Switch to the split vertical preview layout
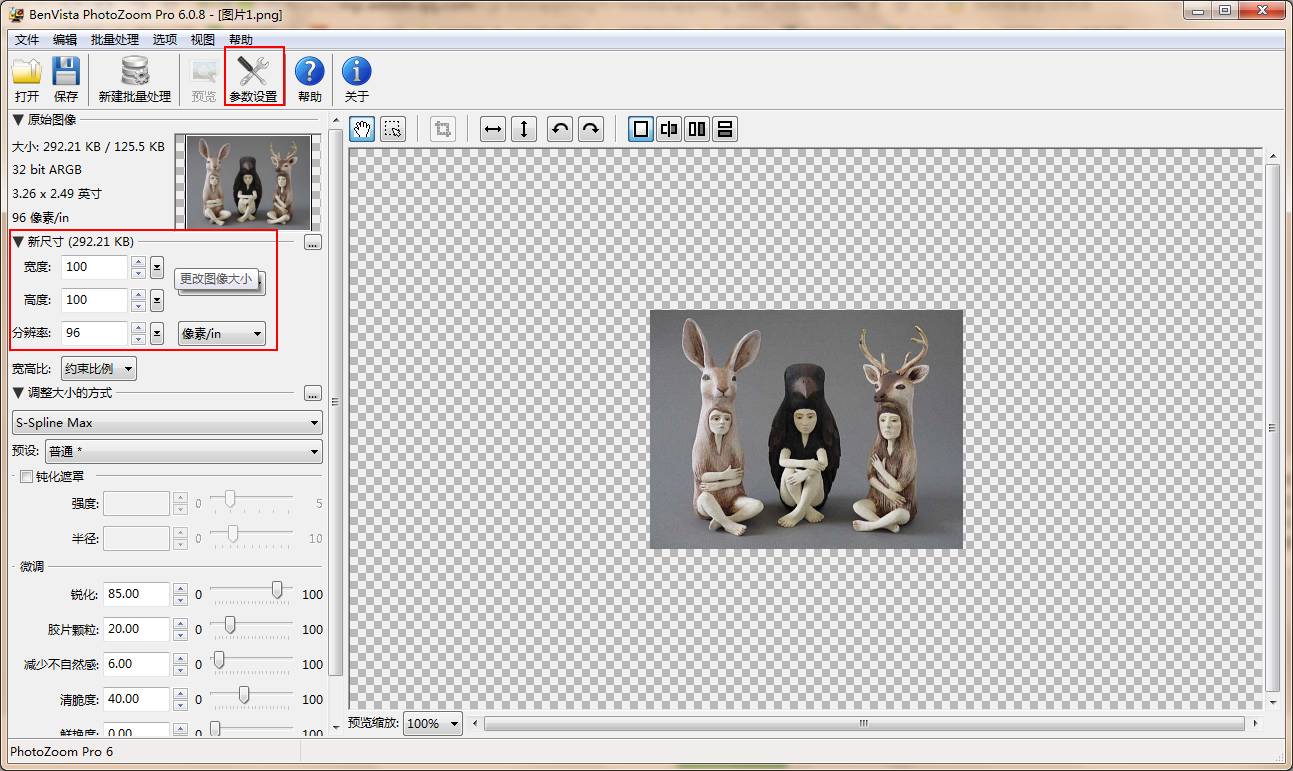Screen dimensions: 1293x771 coord(669,129)
